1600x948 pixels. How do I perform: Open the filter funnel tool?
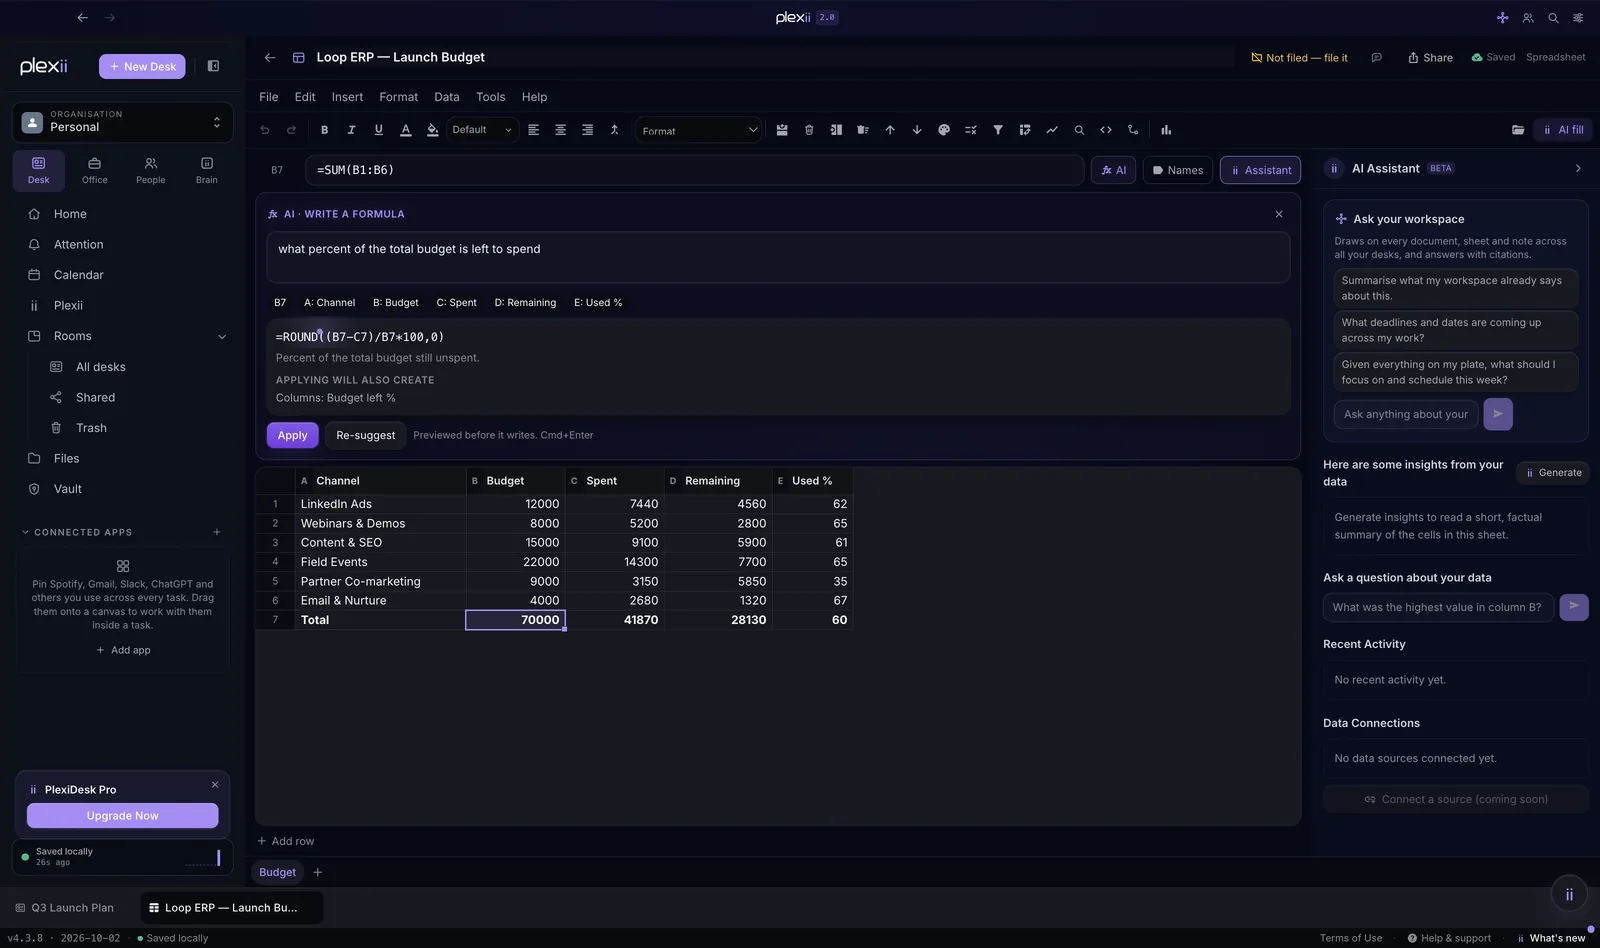tap(998, 130)
